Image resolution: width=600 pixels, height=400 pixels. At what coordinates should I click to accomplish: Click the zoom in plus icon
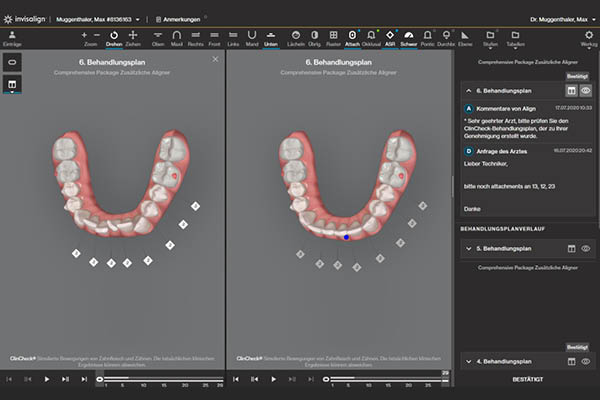click(84, 35)
